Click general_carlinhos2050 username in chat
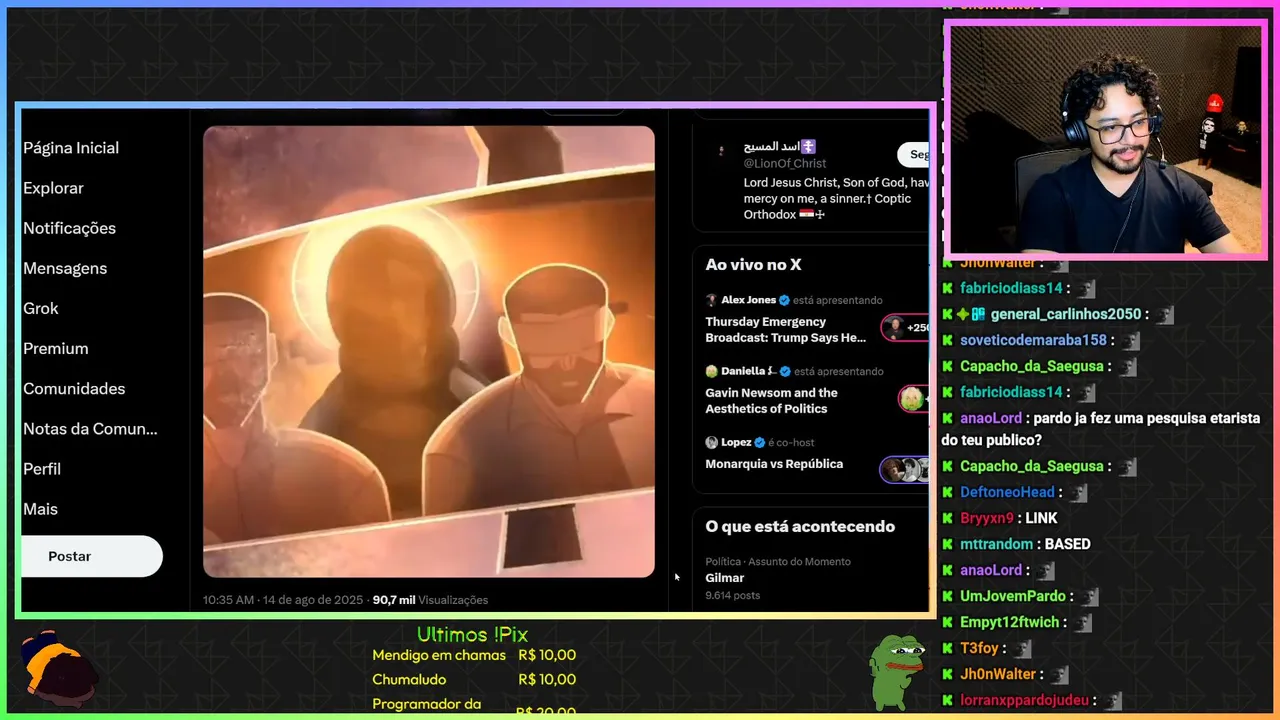This screenshot has width=1280, height=720. click(x=1066, y=314)
